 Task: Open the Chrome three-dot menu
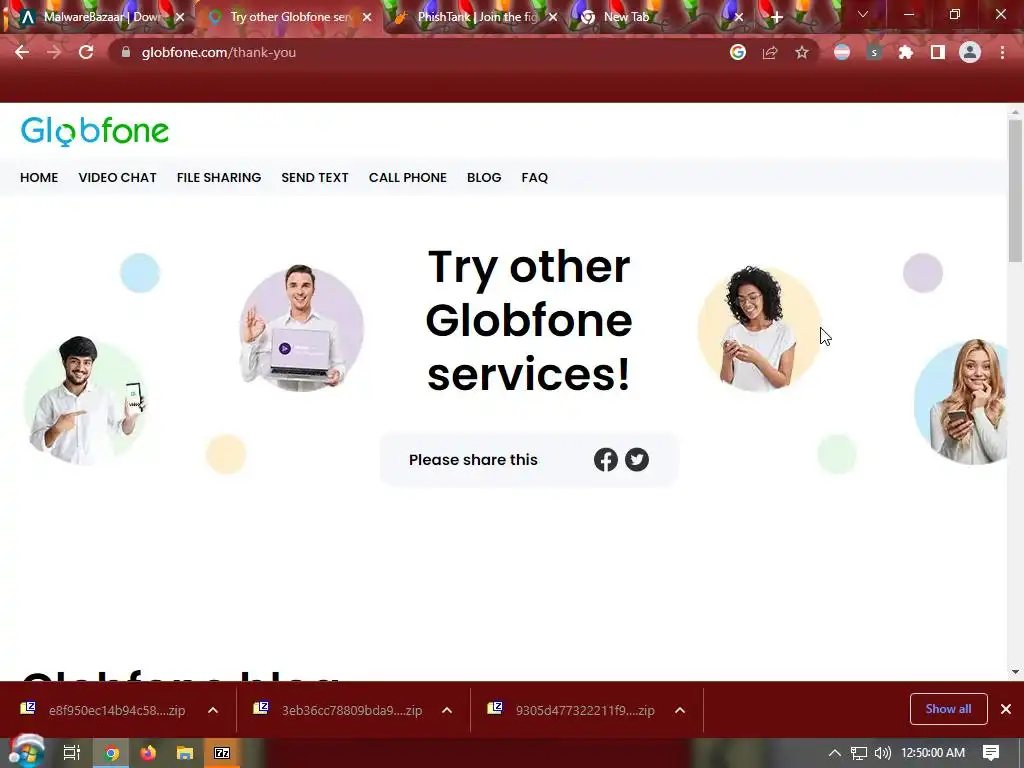[x=1002, y=52]
